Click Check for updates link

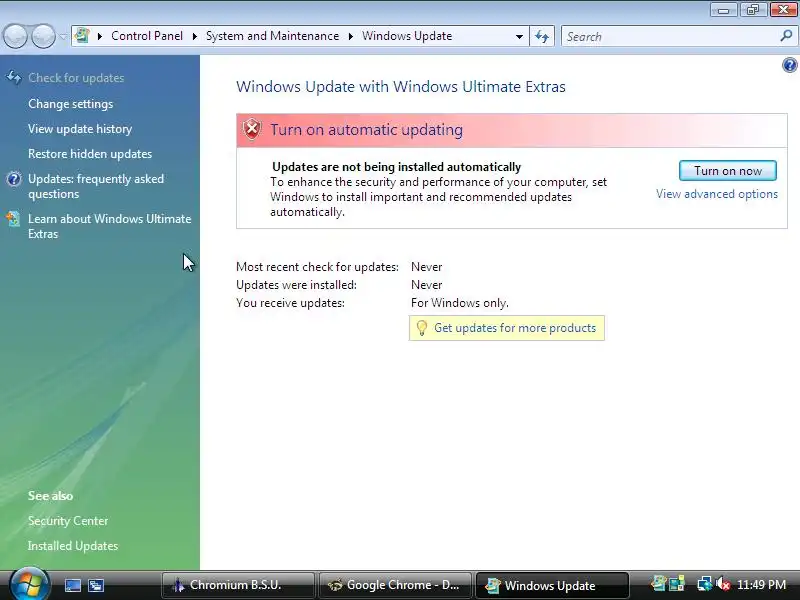click(x=76, y=78)
